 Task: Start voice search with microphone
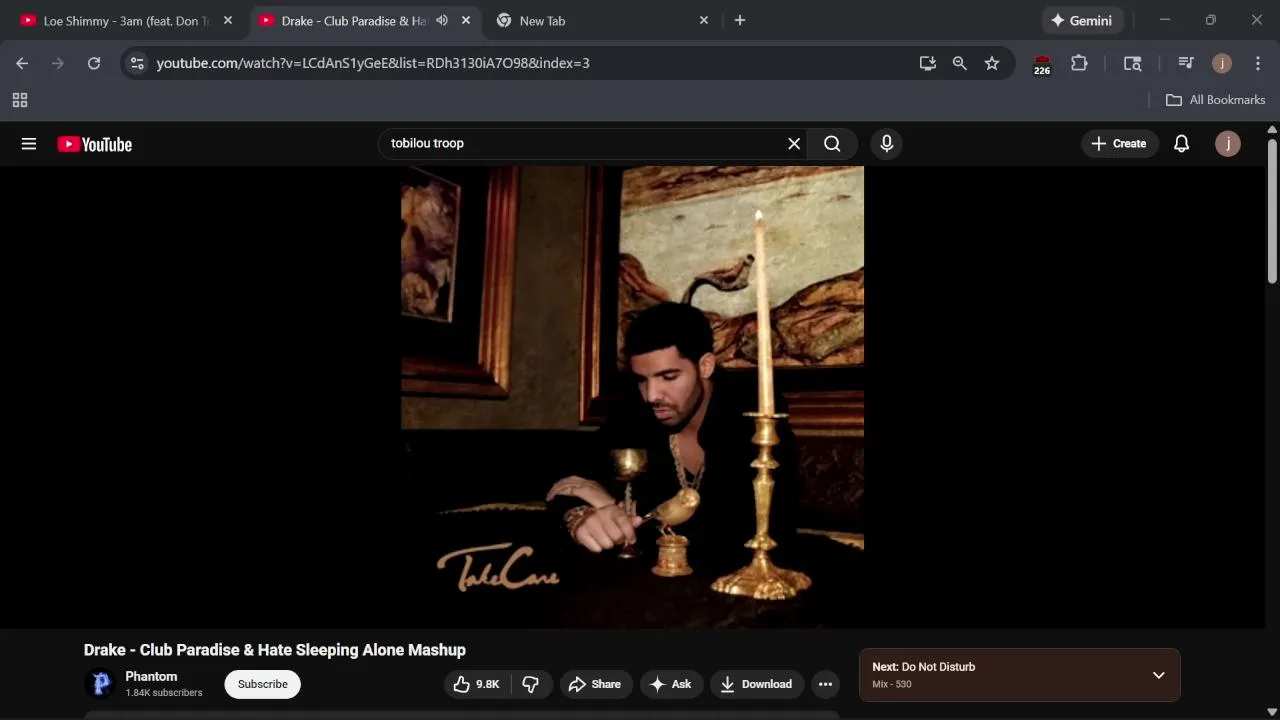886,144
